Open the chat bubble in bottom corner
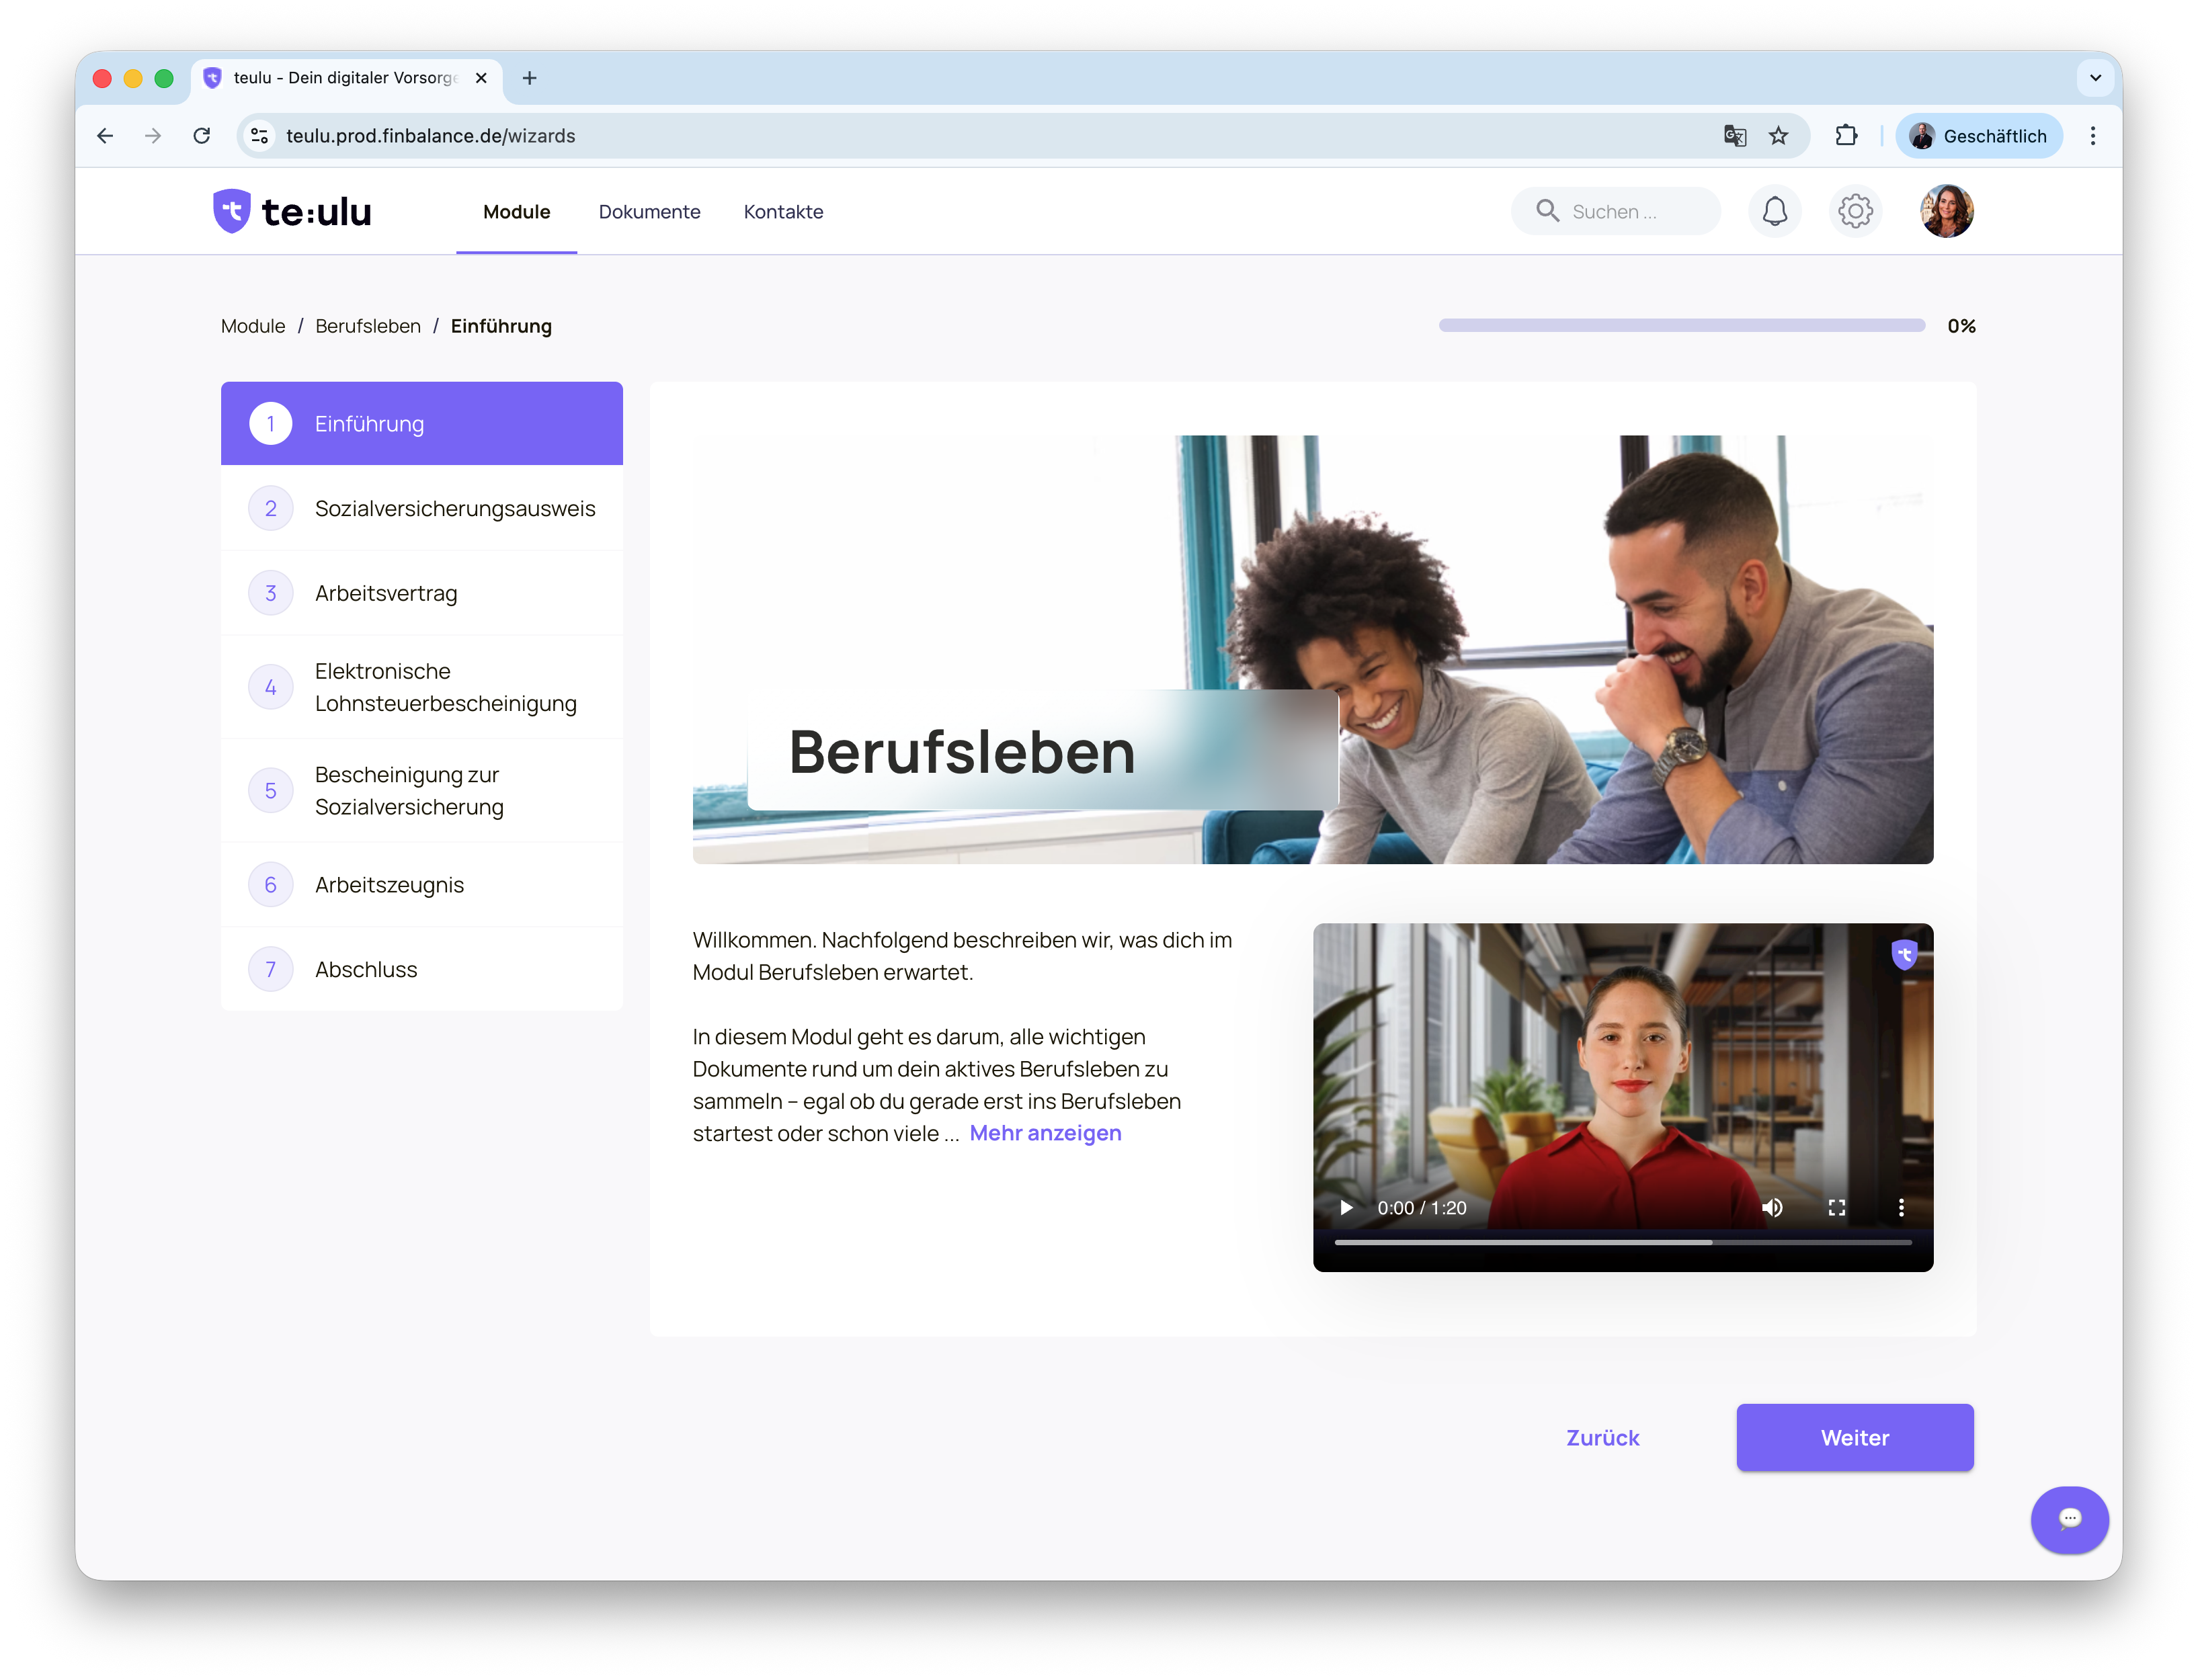Image resolution: width=2198 pixels, height=1680 pixels. point(2070,1520)
